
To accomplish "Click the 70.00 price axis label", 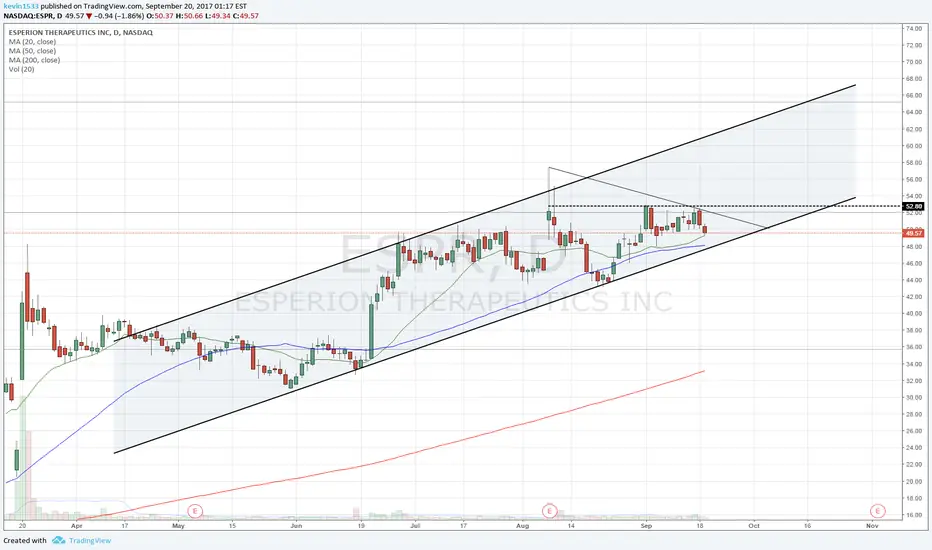I will (914, 62).
